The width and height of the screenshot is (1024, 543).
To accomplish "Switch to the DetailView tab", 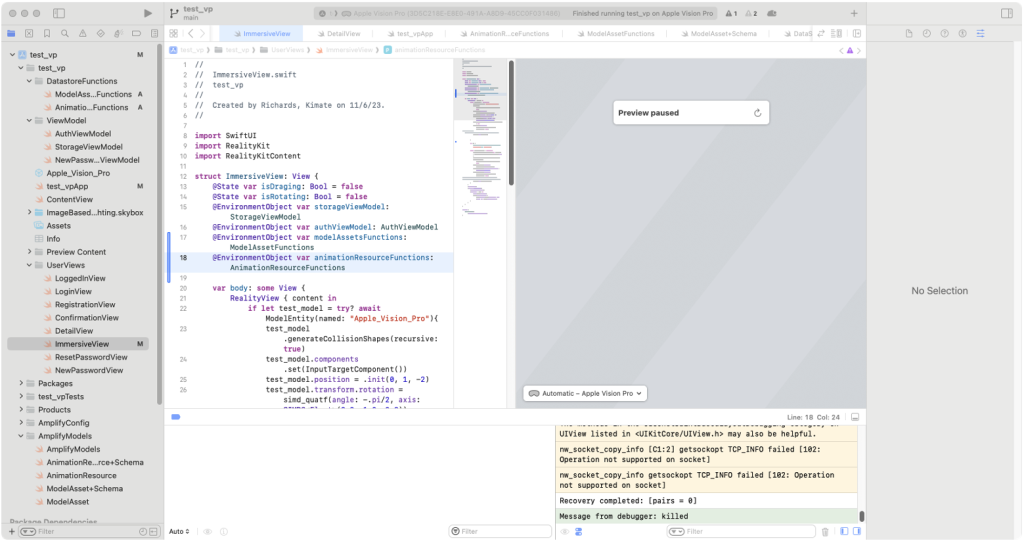I will (x=338, y=33).
